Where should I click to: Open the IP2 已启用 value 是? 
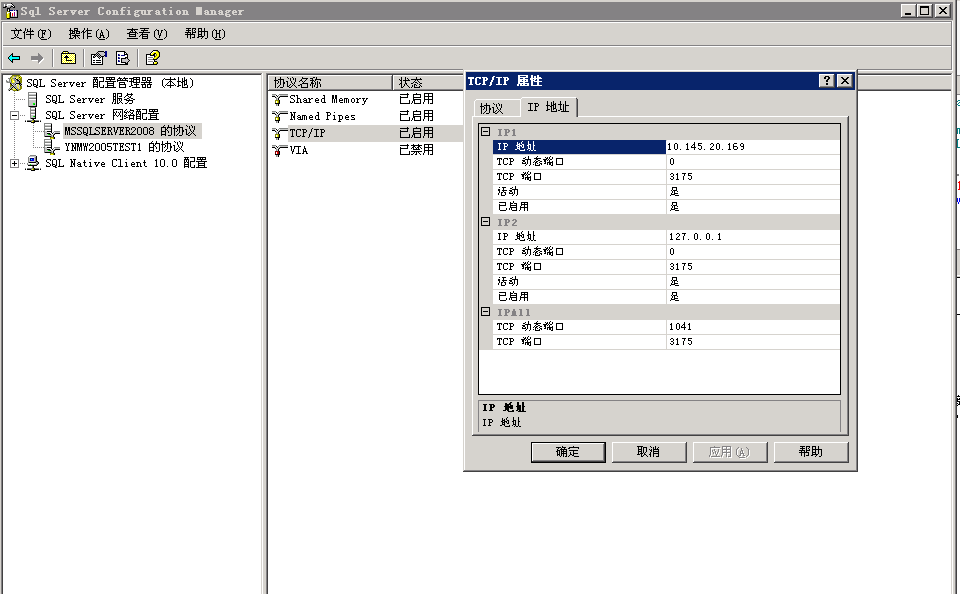point(752,296)
